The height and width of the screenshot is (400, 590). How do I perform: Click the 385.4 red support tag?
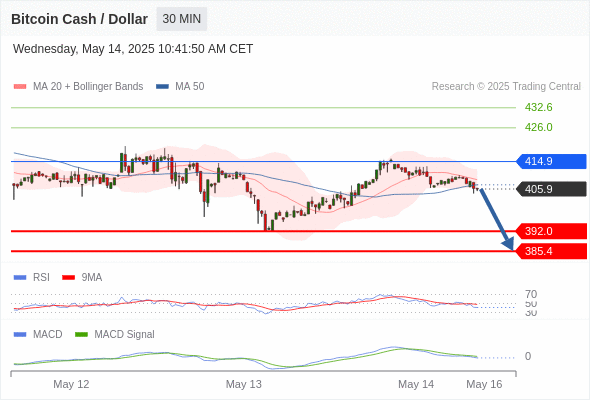(551, 251)
